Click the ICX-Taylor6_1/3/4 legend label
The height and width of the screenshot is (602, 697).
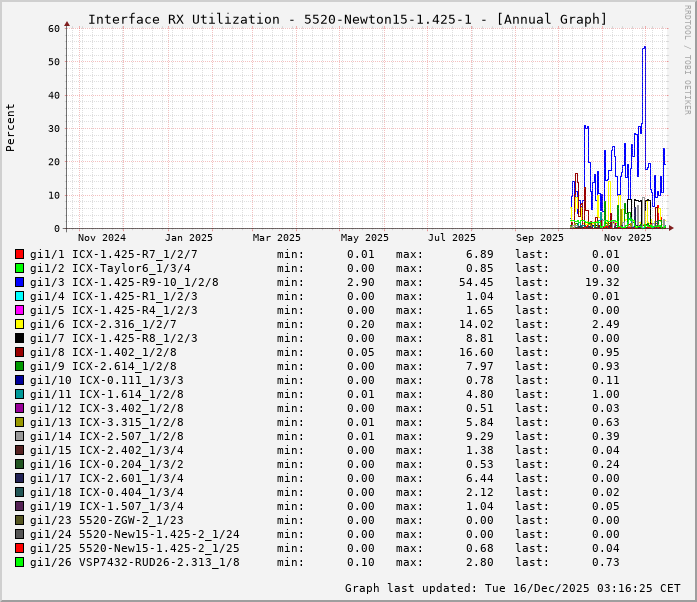pyautogui.click(x=131, y=268)
